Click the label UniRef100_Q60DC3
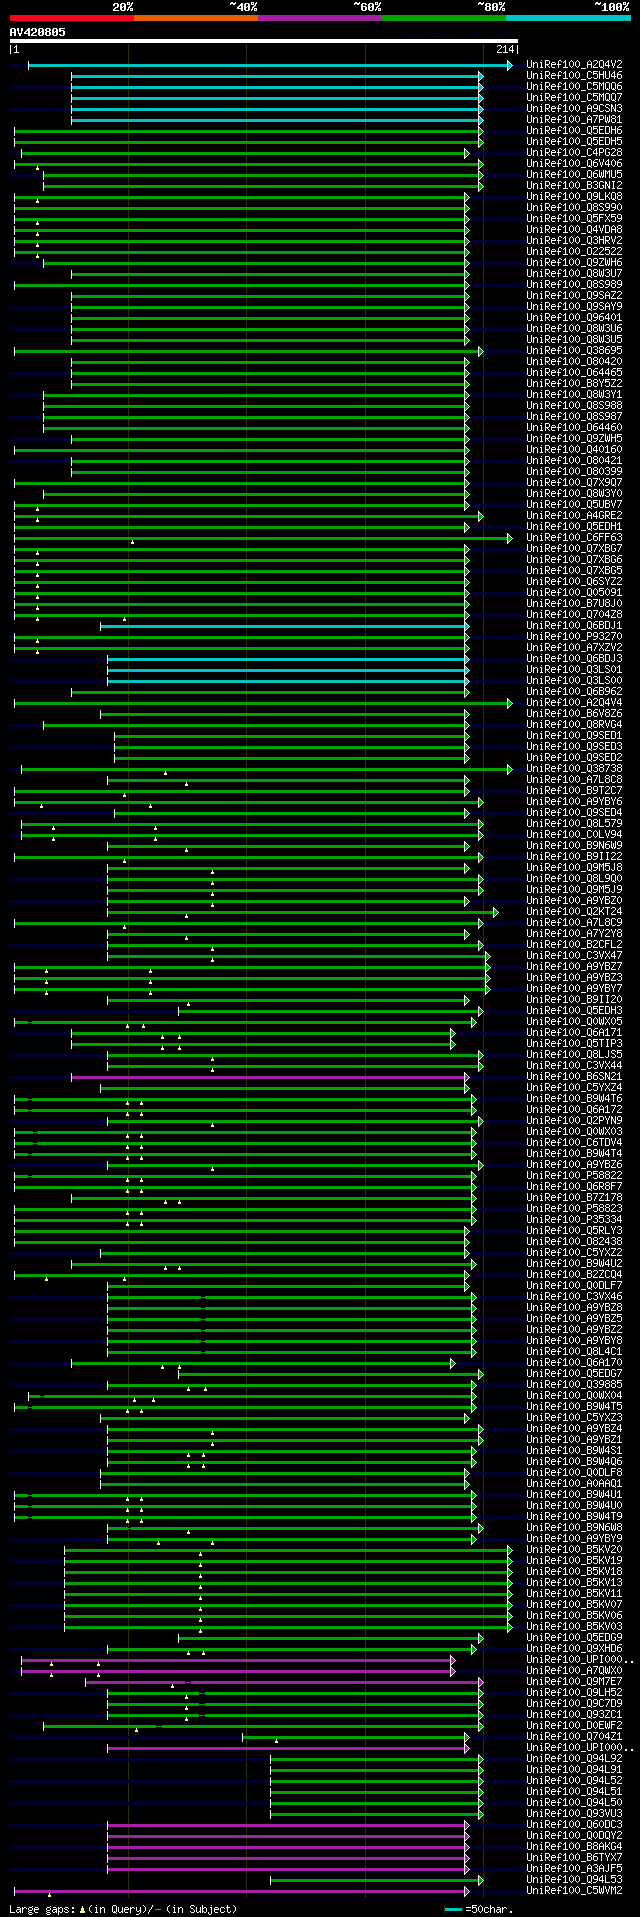 tap(574, 1824)
